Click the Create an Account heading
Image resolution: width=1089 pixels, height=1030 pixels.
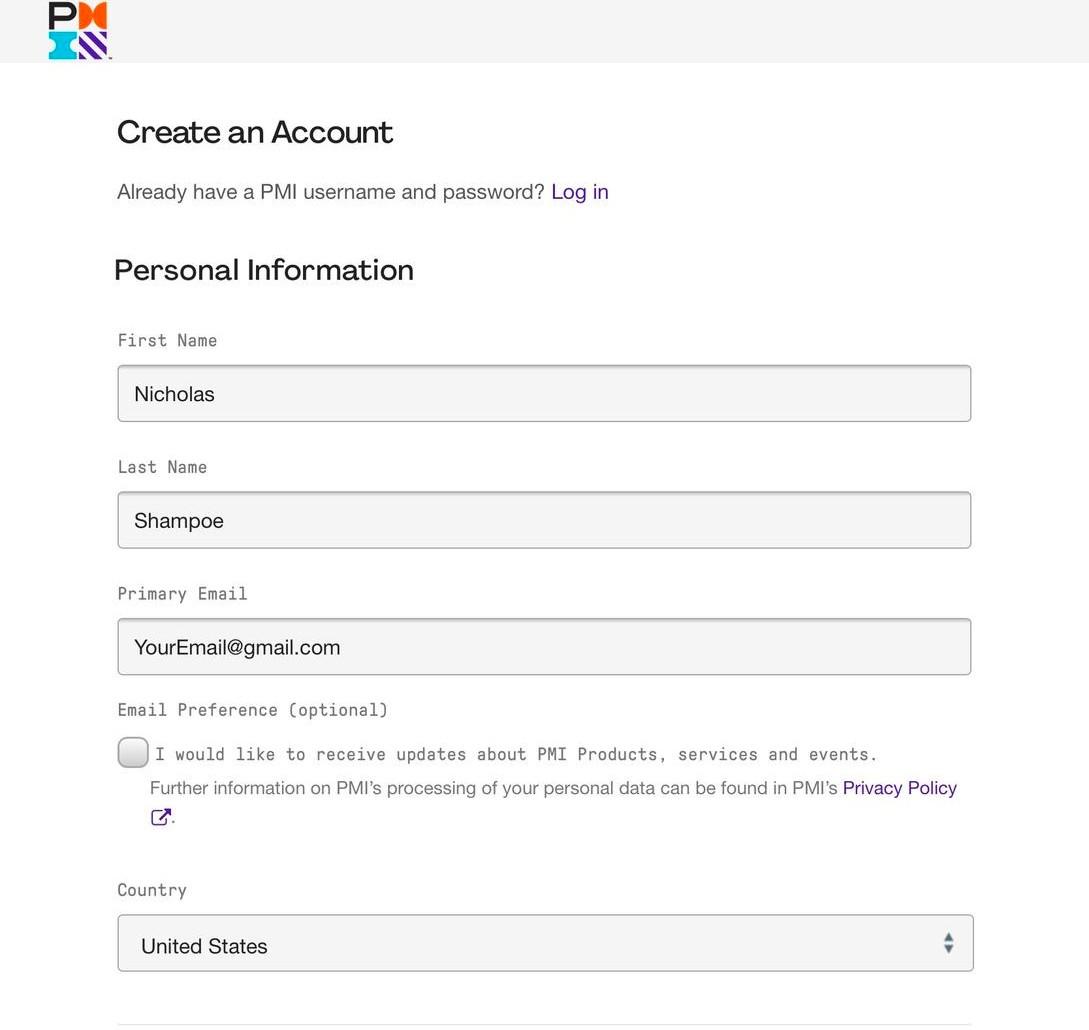[255, 132]
